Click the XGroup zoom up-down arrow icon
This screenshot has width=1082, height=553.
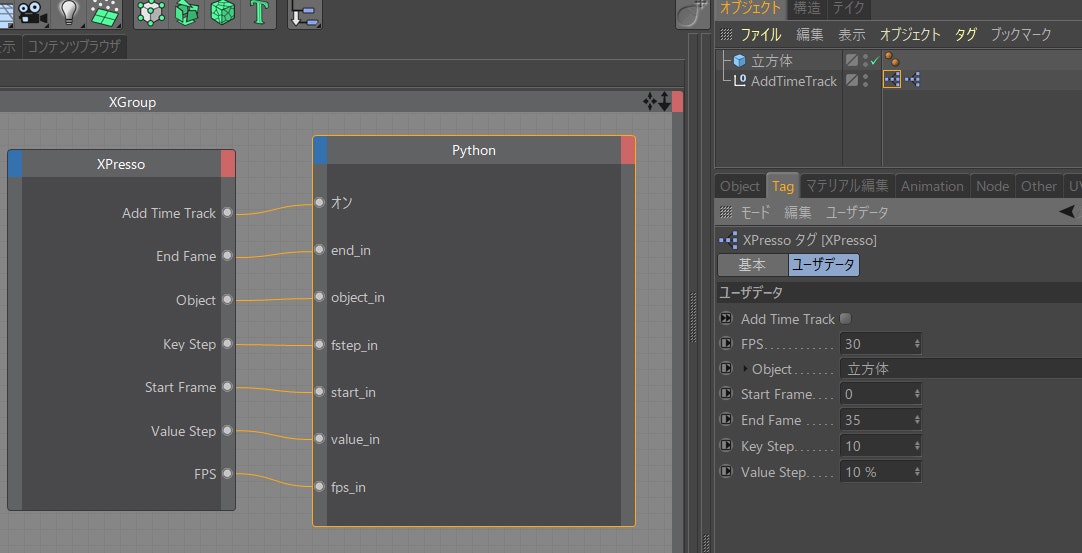click(664, 102)
